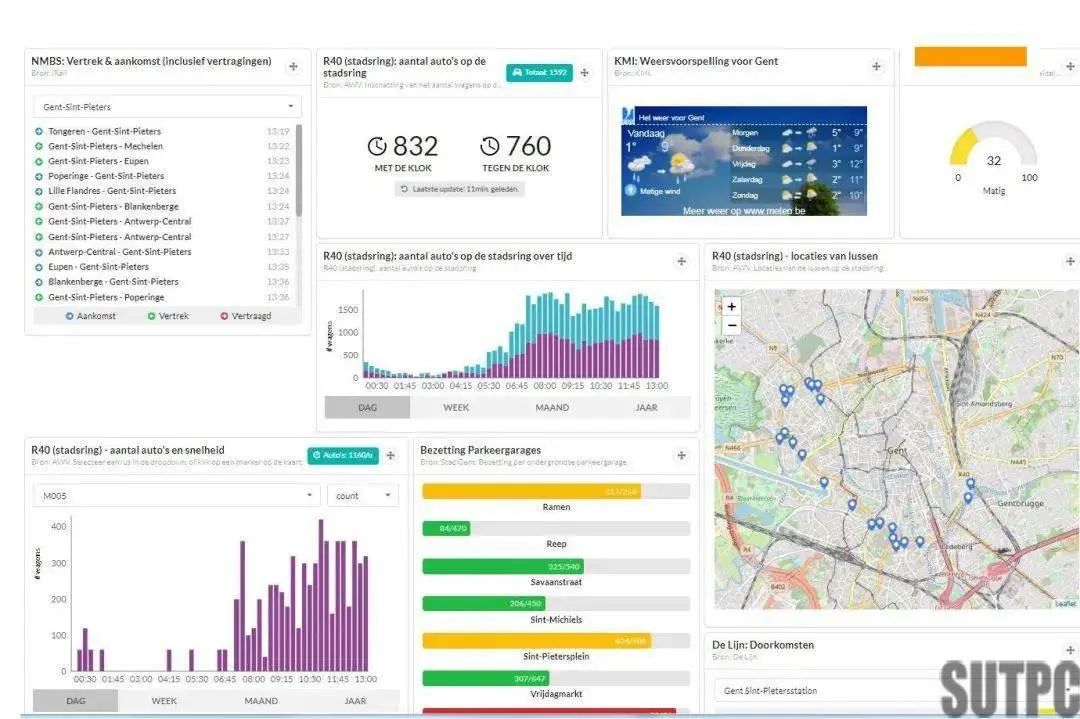Click Blankenberge - Gent-Sint-Pieters 13:36 row

coord(162,282)
